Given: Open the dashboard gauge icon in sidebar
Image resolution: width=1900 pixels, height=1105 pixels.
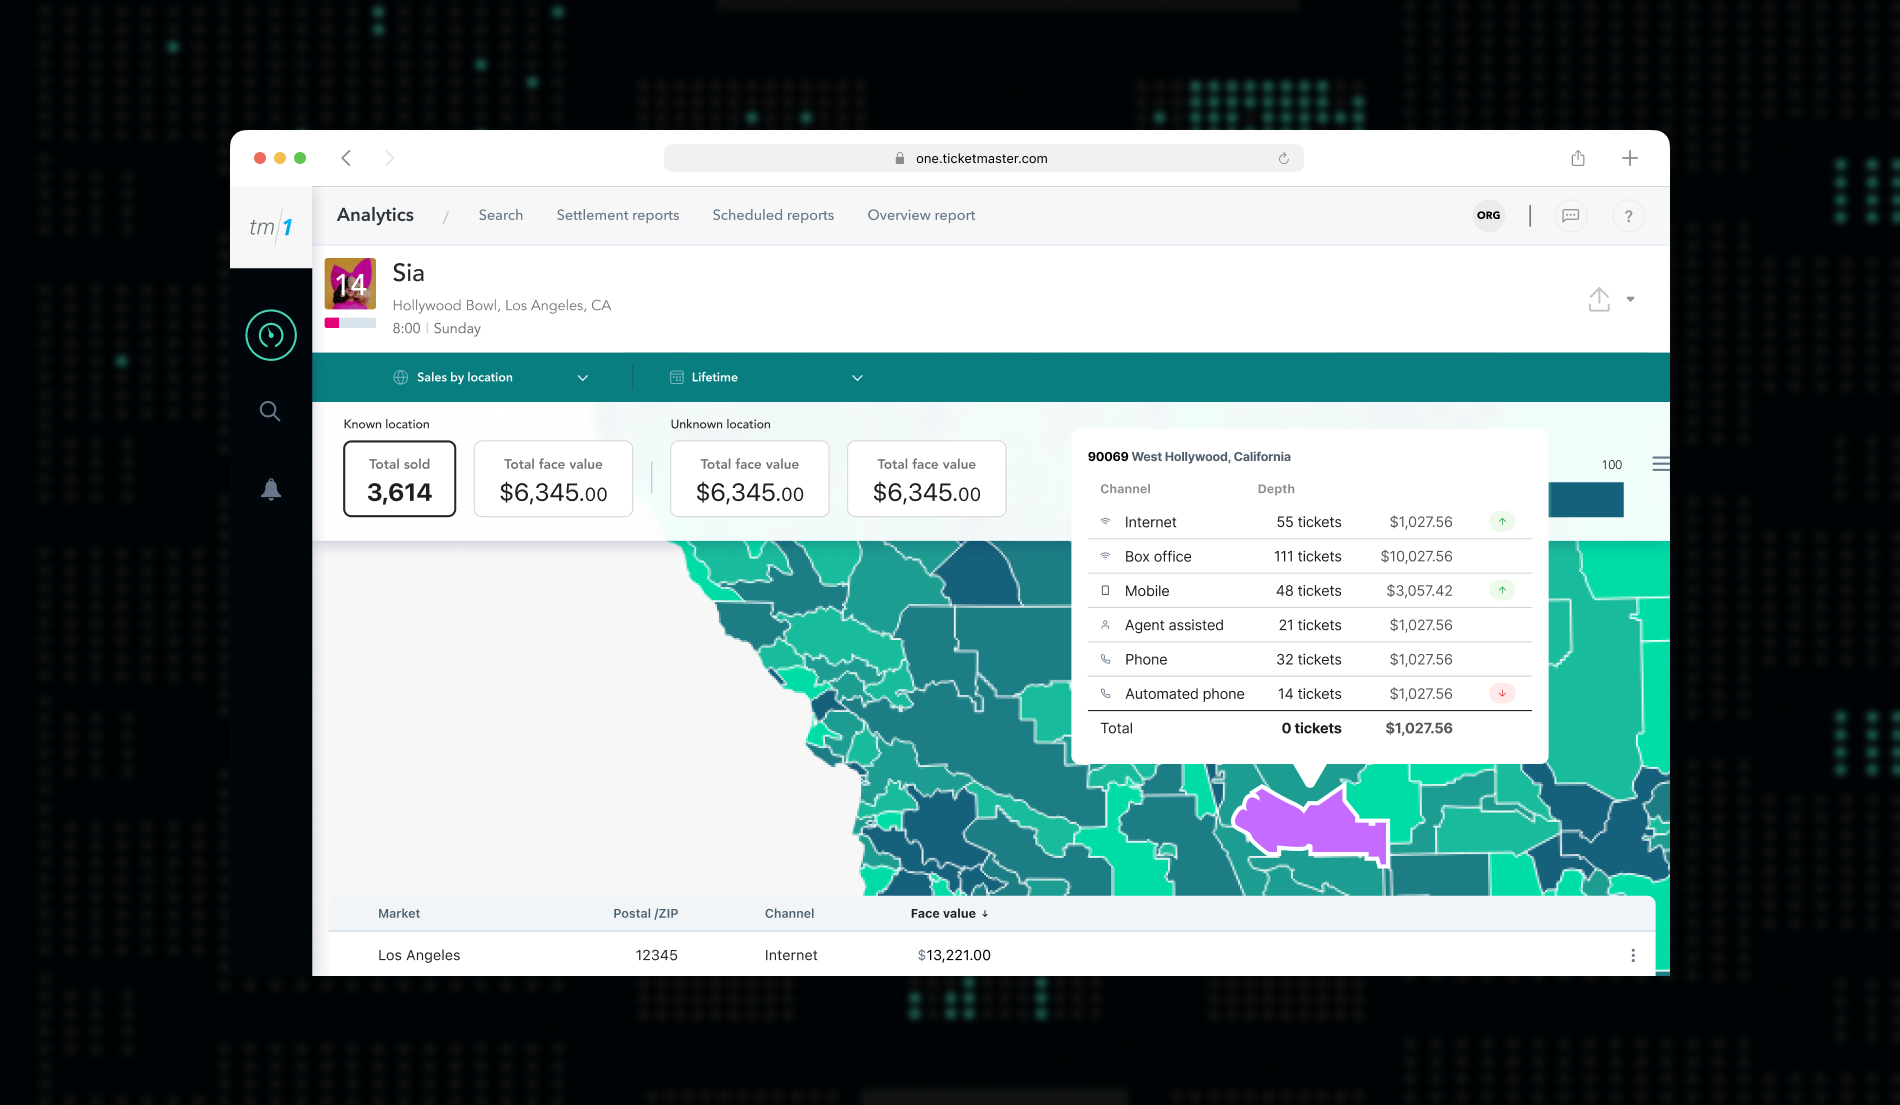Looking at the screenshot, I should point(271,335).
